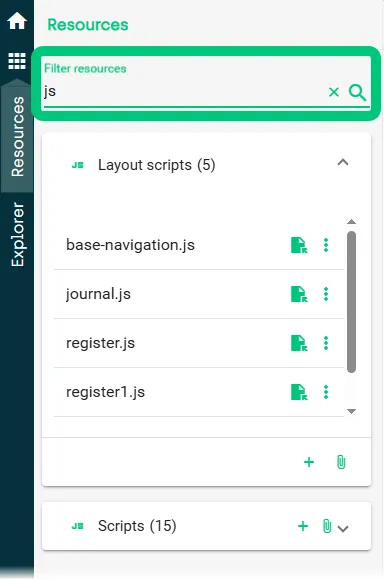Open more options for journal.js
The image size is (384, 580).
[x=326, y=294]
